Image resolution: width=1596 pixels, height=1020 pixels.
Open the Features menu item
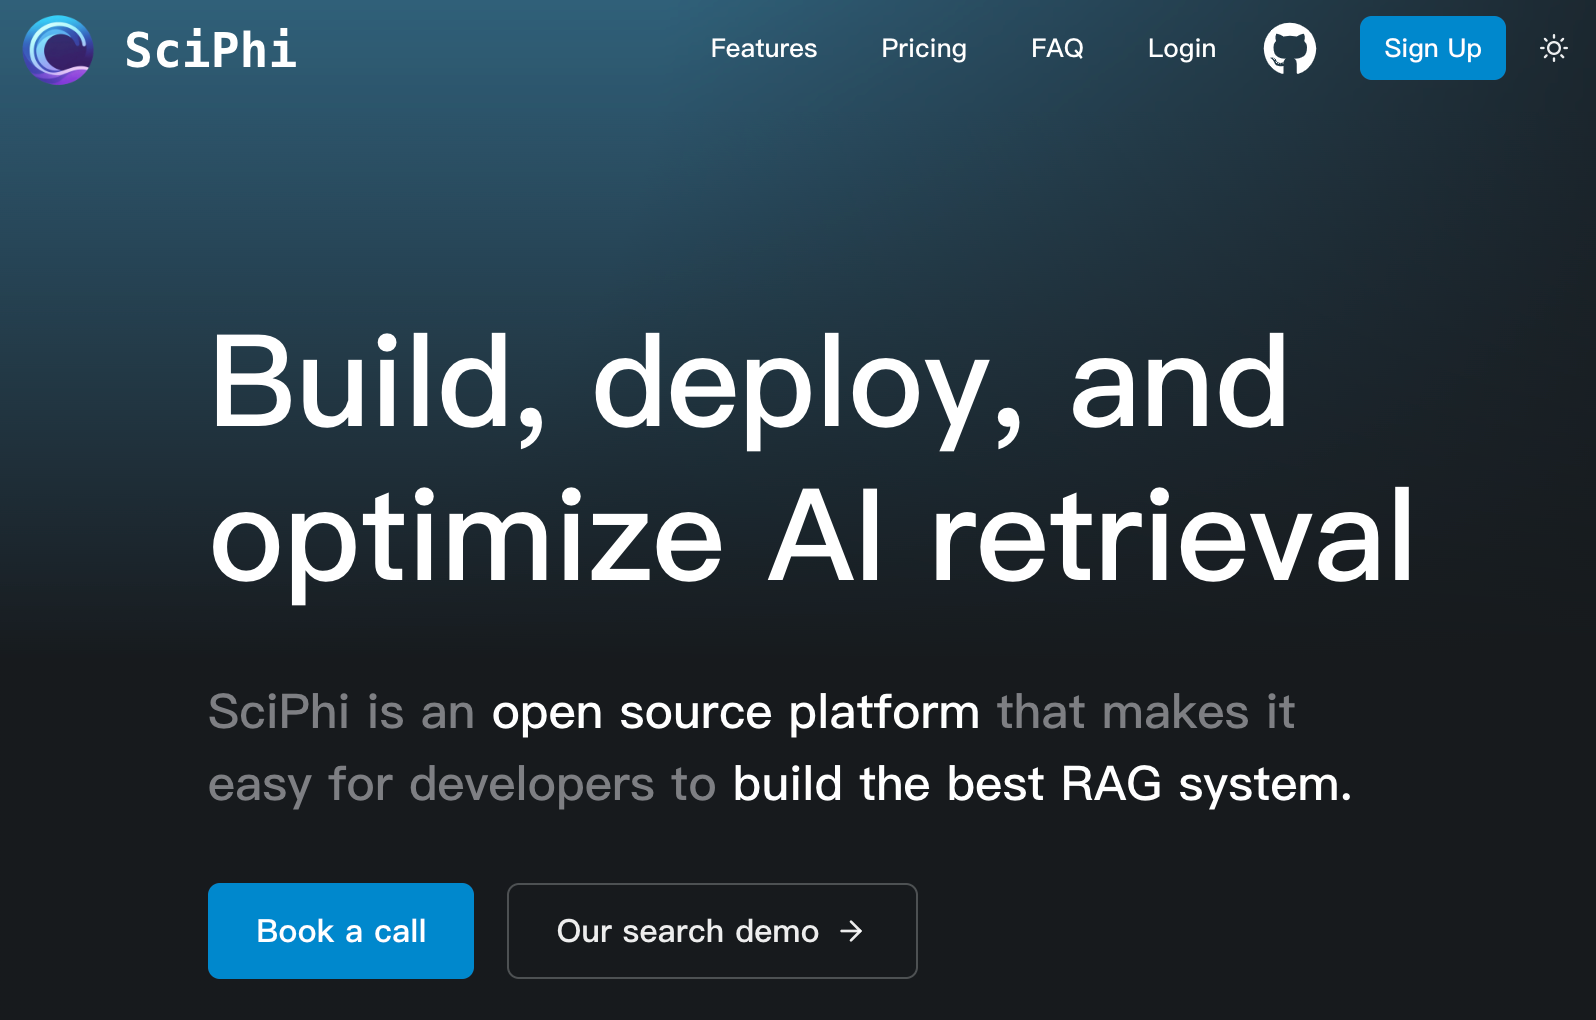tap(764, 48)
